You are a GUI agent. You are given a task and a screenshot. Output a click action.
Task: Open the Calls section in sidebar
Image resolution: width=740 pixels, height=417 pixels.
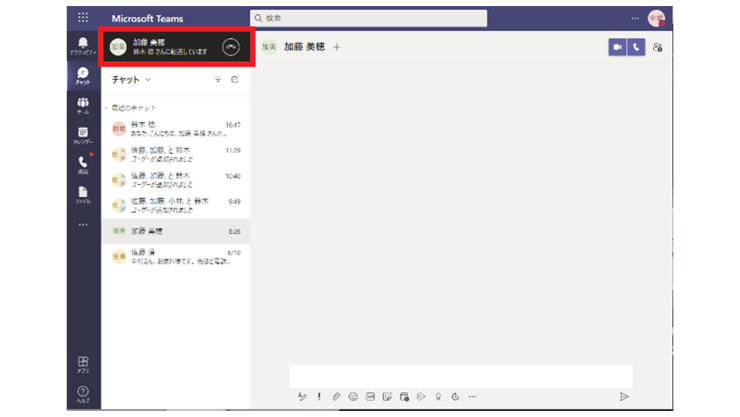tap(83, 165)
